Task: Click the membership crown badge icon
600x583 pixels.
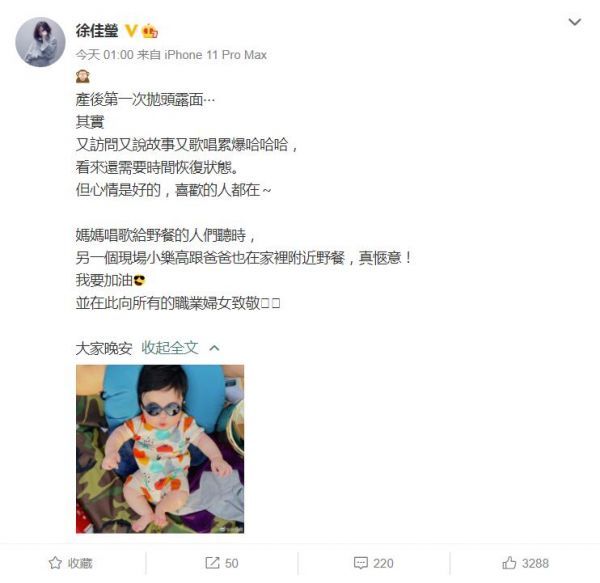Action: [150, 31]
